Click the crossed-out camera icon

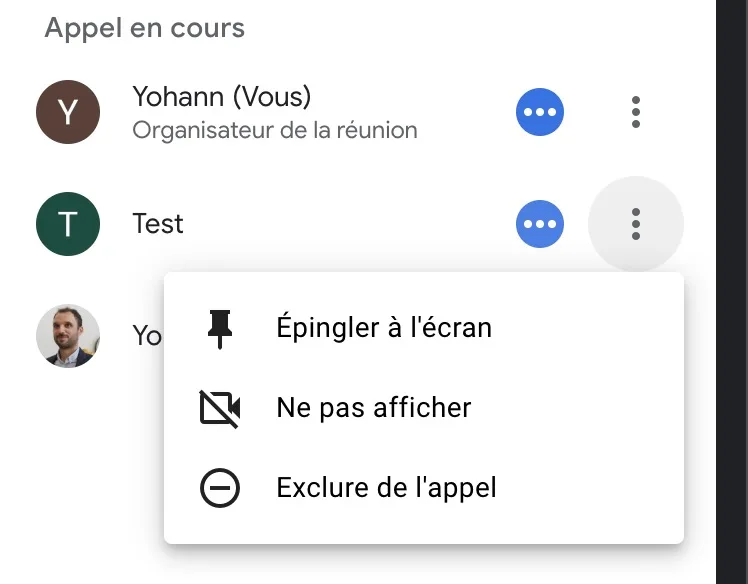220,408
